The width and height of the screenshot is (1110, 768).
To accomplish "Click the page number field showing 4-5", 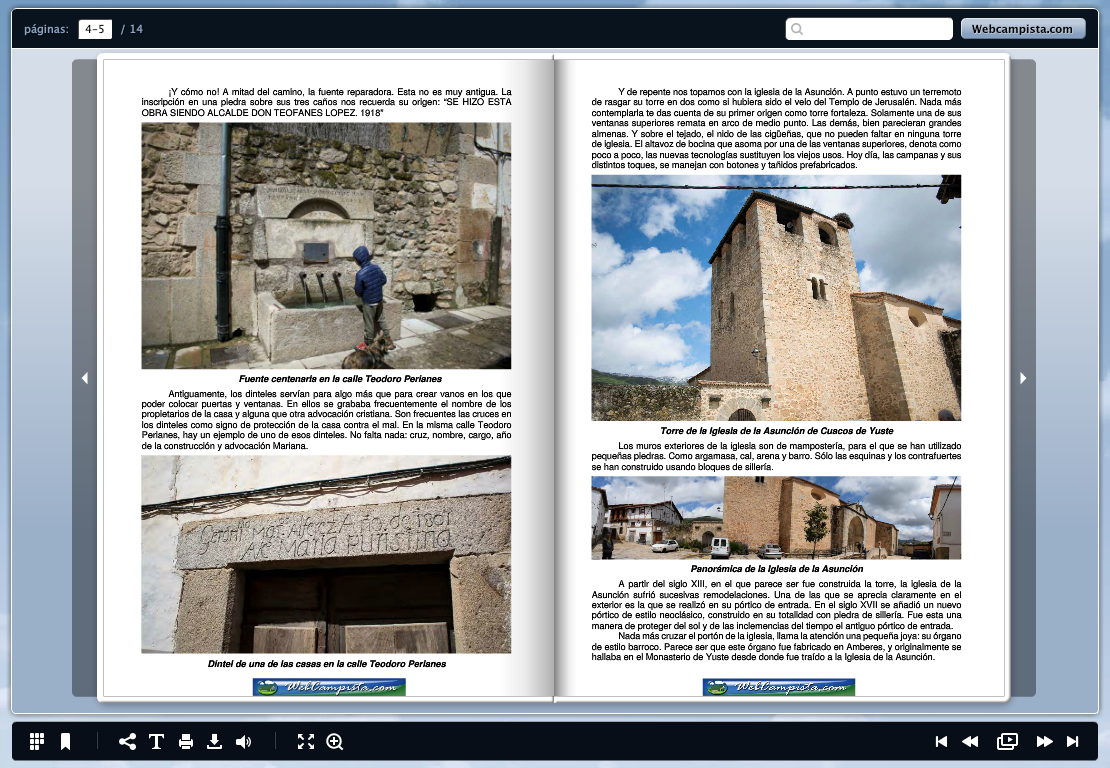I will click(x=95, y=29).
